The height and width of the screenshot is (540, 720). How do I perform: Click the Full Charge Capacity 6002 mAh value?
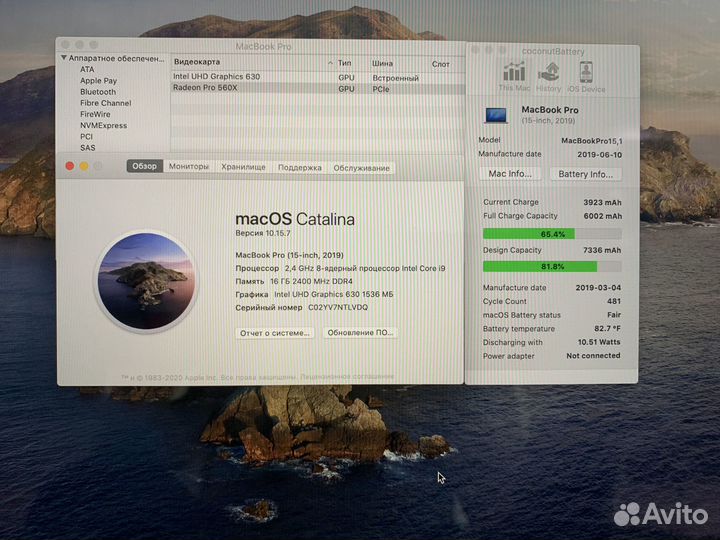click(602, 216)
